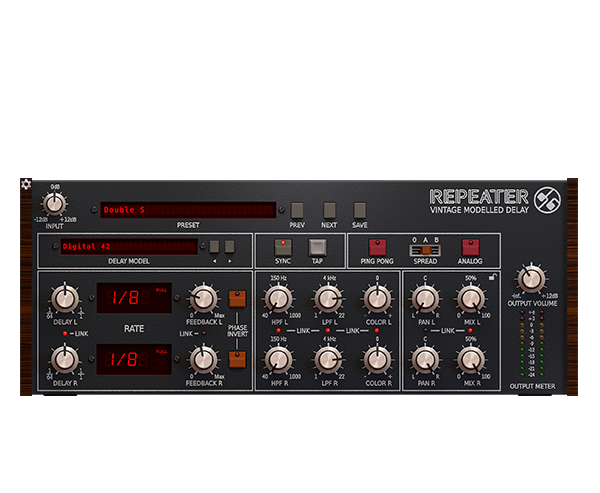Viewport: 600px width, 493px height.
Task: Click the COLOR L knob
Action: (377, 299)
